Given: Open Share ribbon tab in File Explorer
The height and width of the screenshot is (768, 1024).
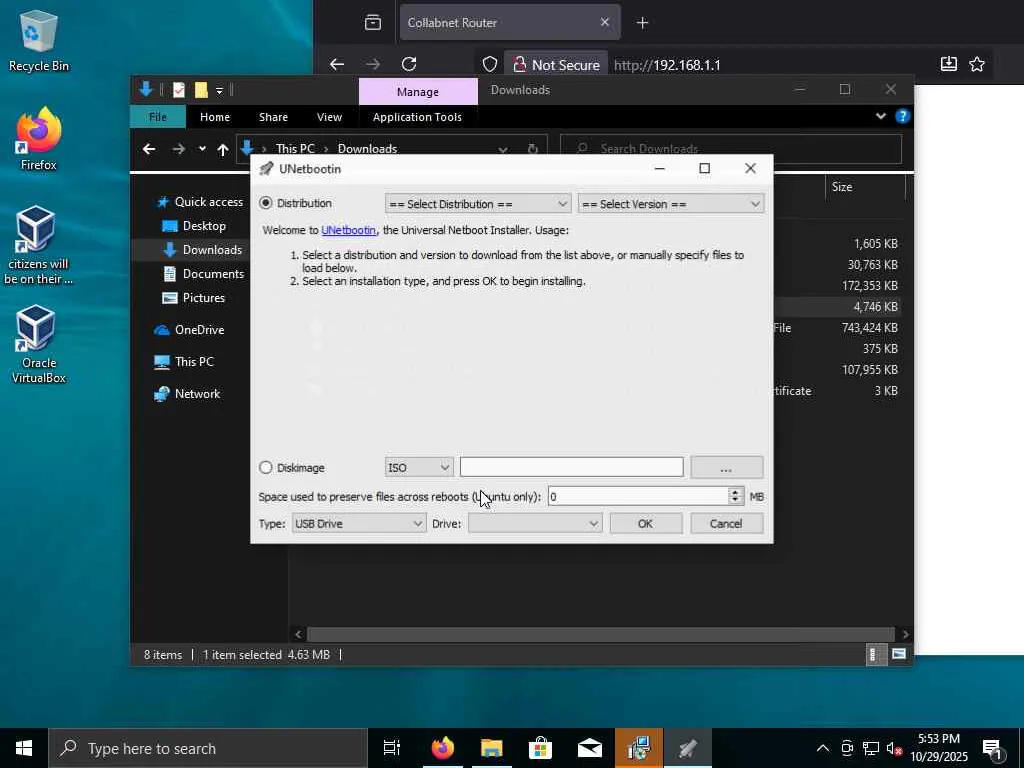Looking at the screenshot, I should coord(273,117).
